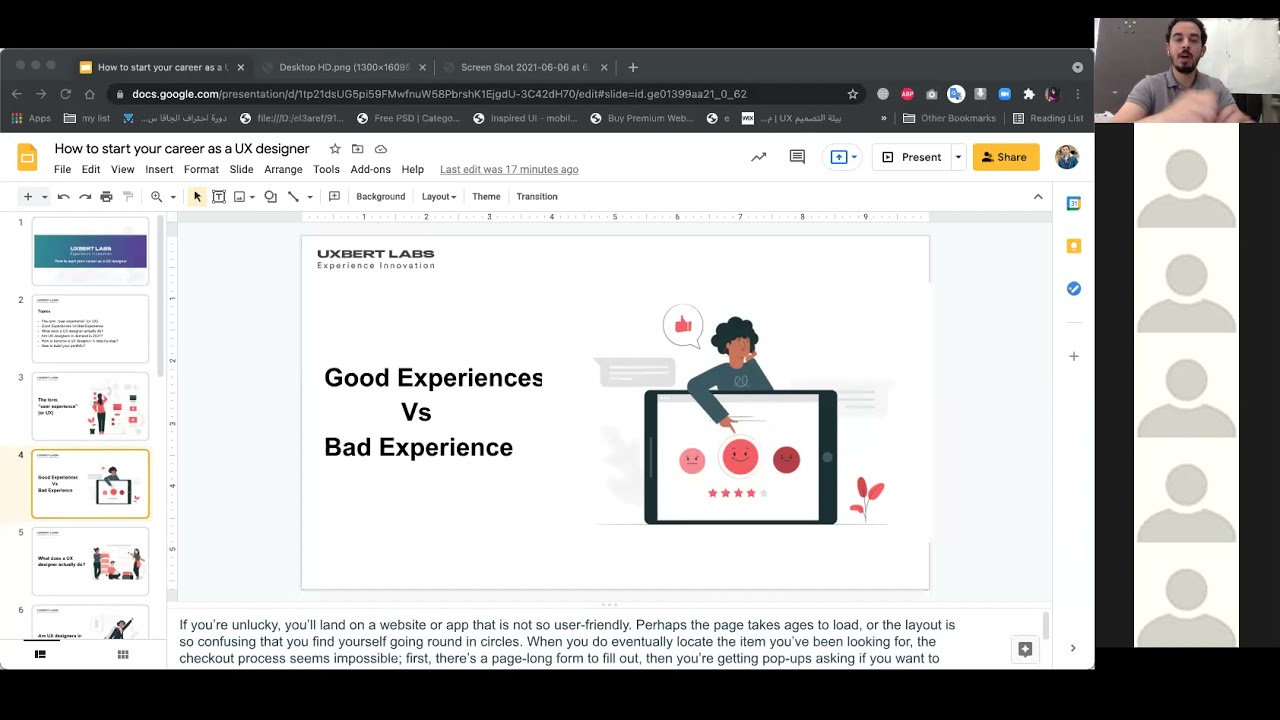Expand line type dropdown arrow

point(310,197)
